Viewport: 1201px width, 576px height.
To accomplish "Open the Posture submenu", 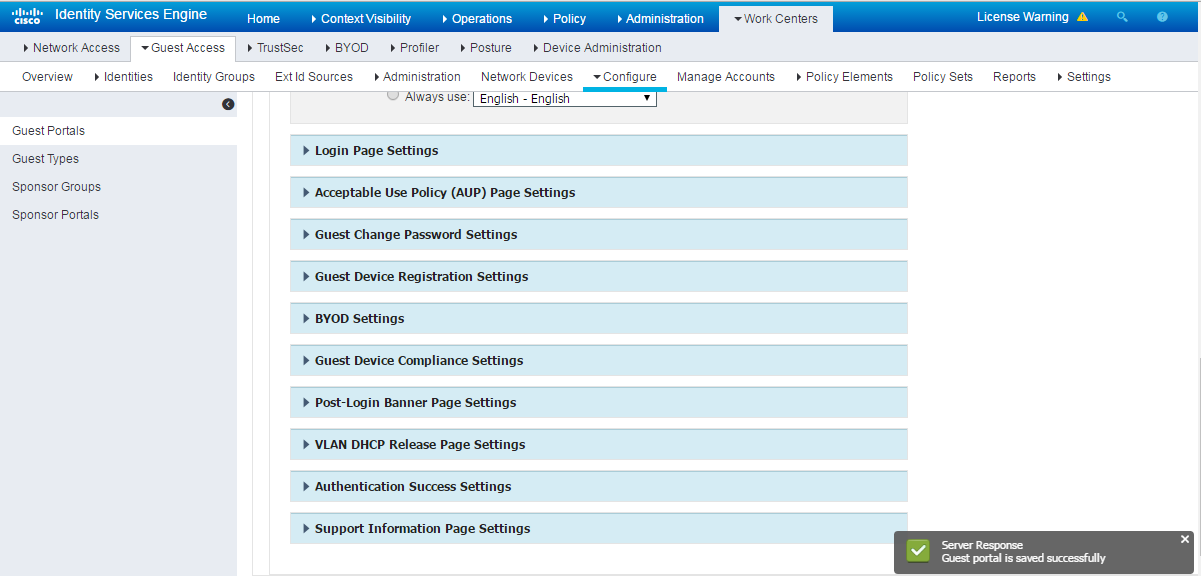I will (485, 48).
